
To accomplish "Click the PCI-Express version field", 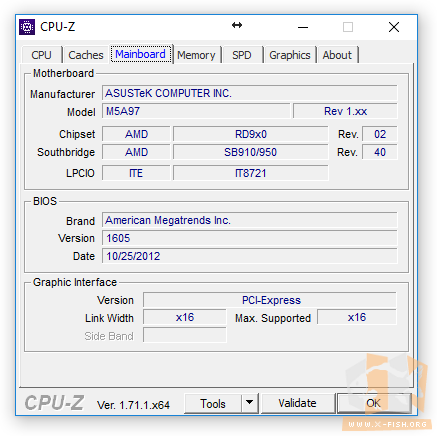I will (x=270, y=300).
